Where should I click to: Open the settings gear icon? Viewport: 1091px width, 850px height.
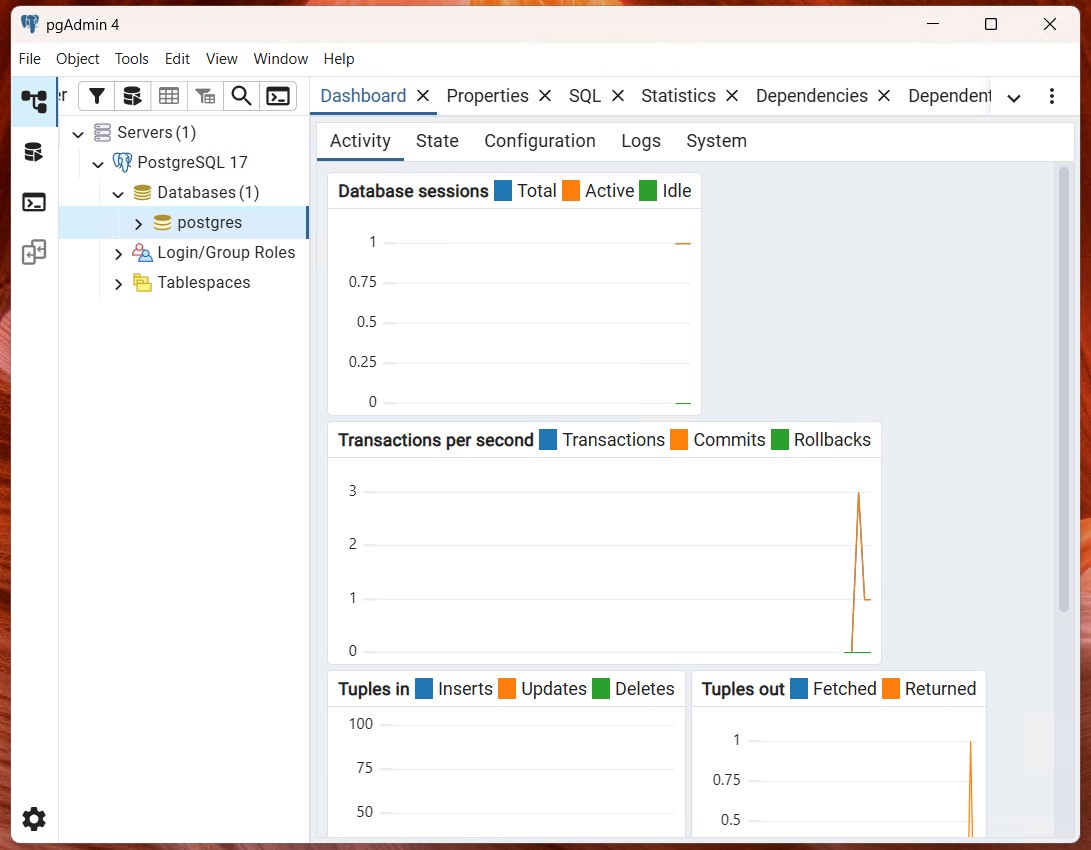point(33,819)
